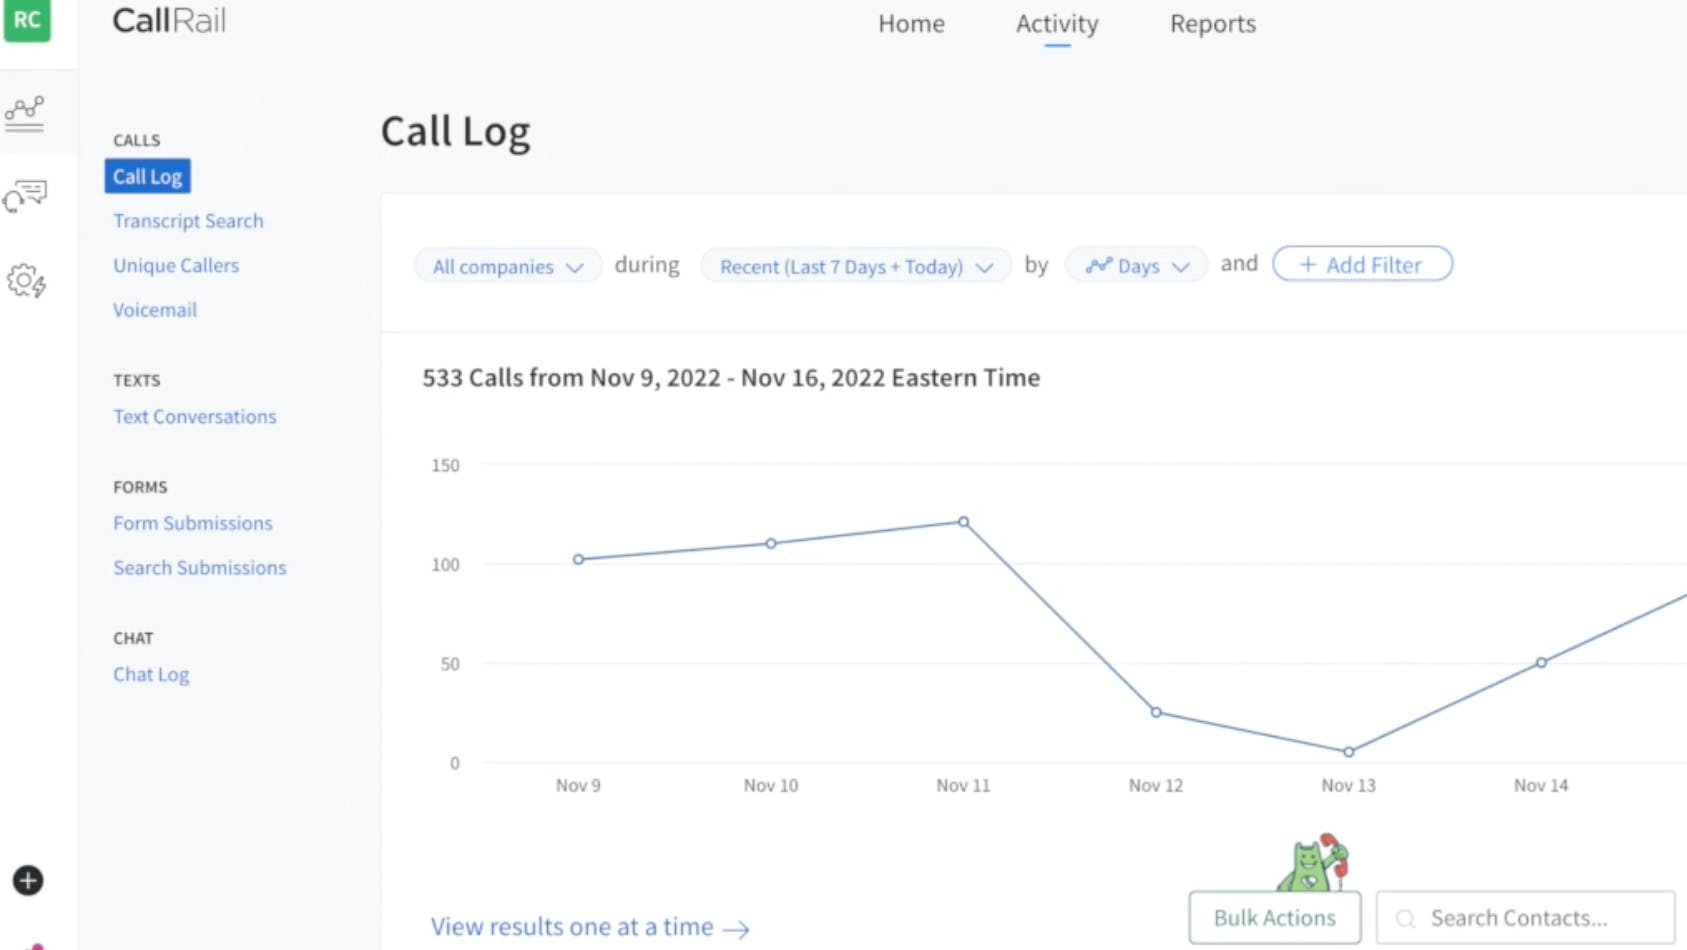Click the CallRail logo
Image resolution: width=1687 pixels, height=950 pixels.
(x=168, y=20)
